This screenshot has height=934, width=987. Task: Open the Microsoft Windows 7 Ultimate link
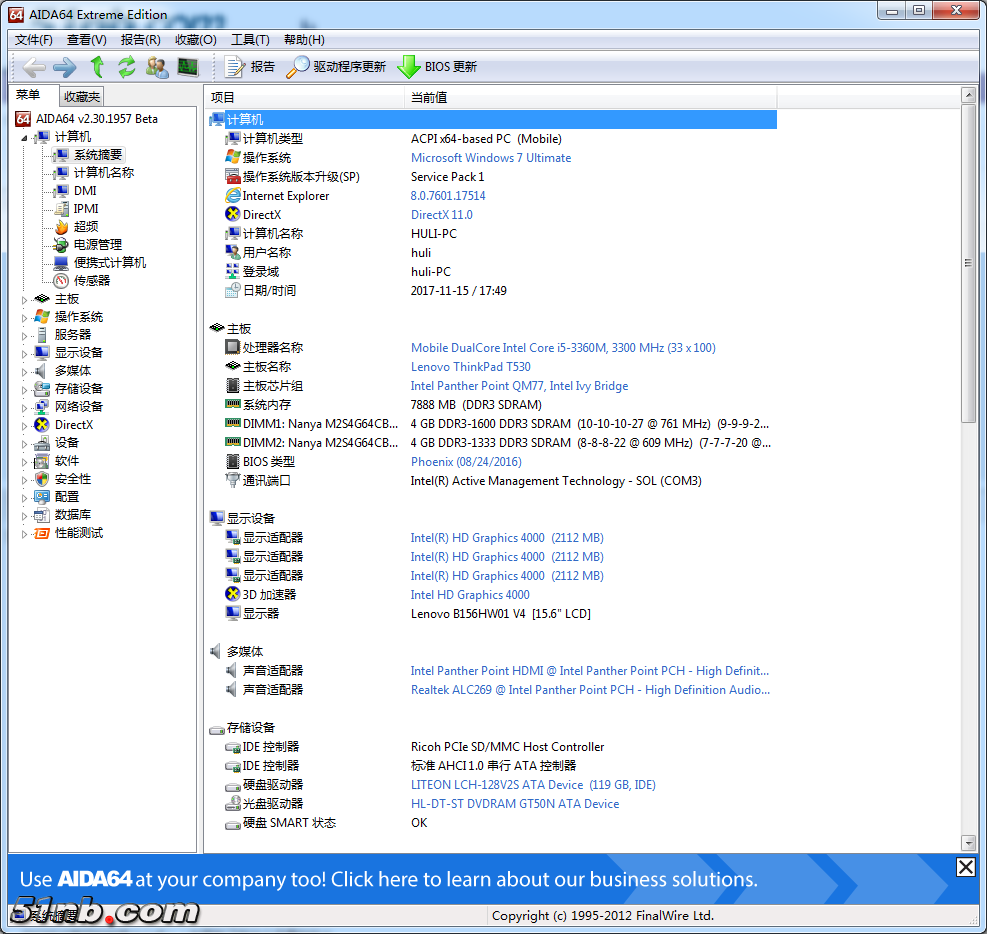(x=491, y=158)
